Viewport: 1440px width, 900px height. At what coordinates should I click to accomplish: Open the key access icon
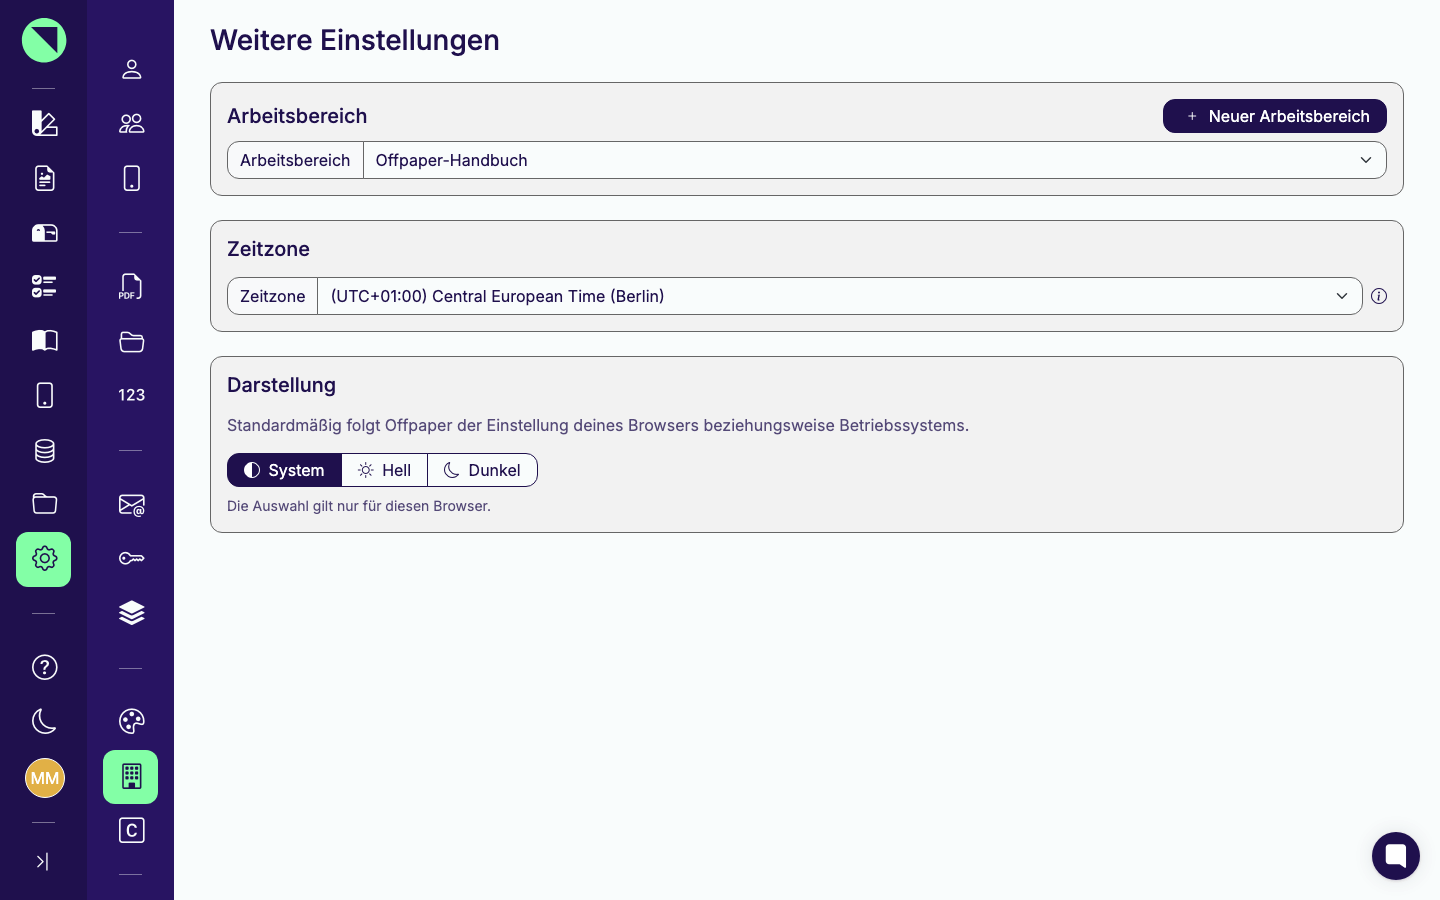[x=131, y=558]
